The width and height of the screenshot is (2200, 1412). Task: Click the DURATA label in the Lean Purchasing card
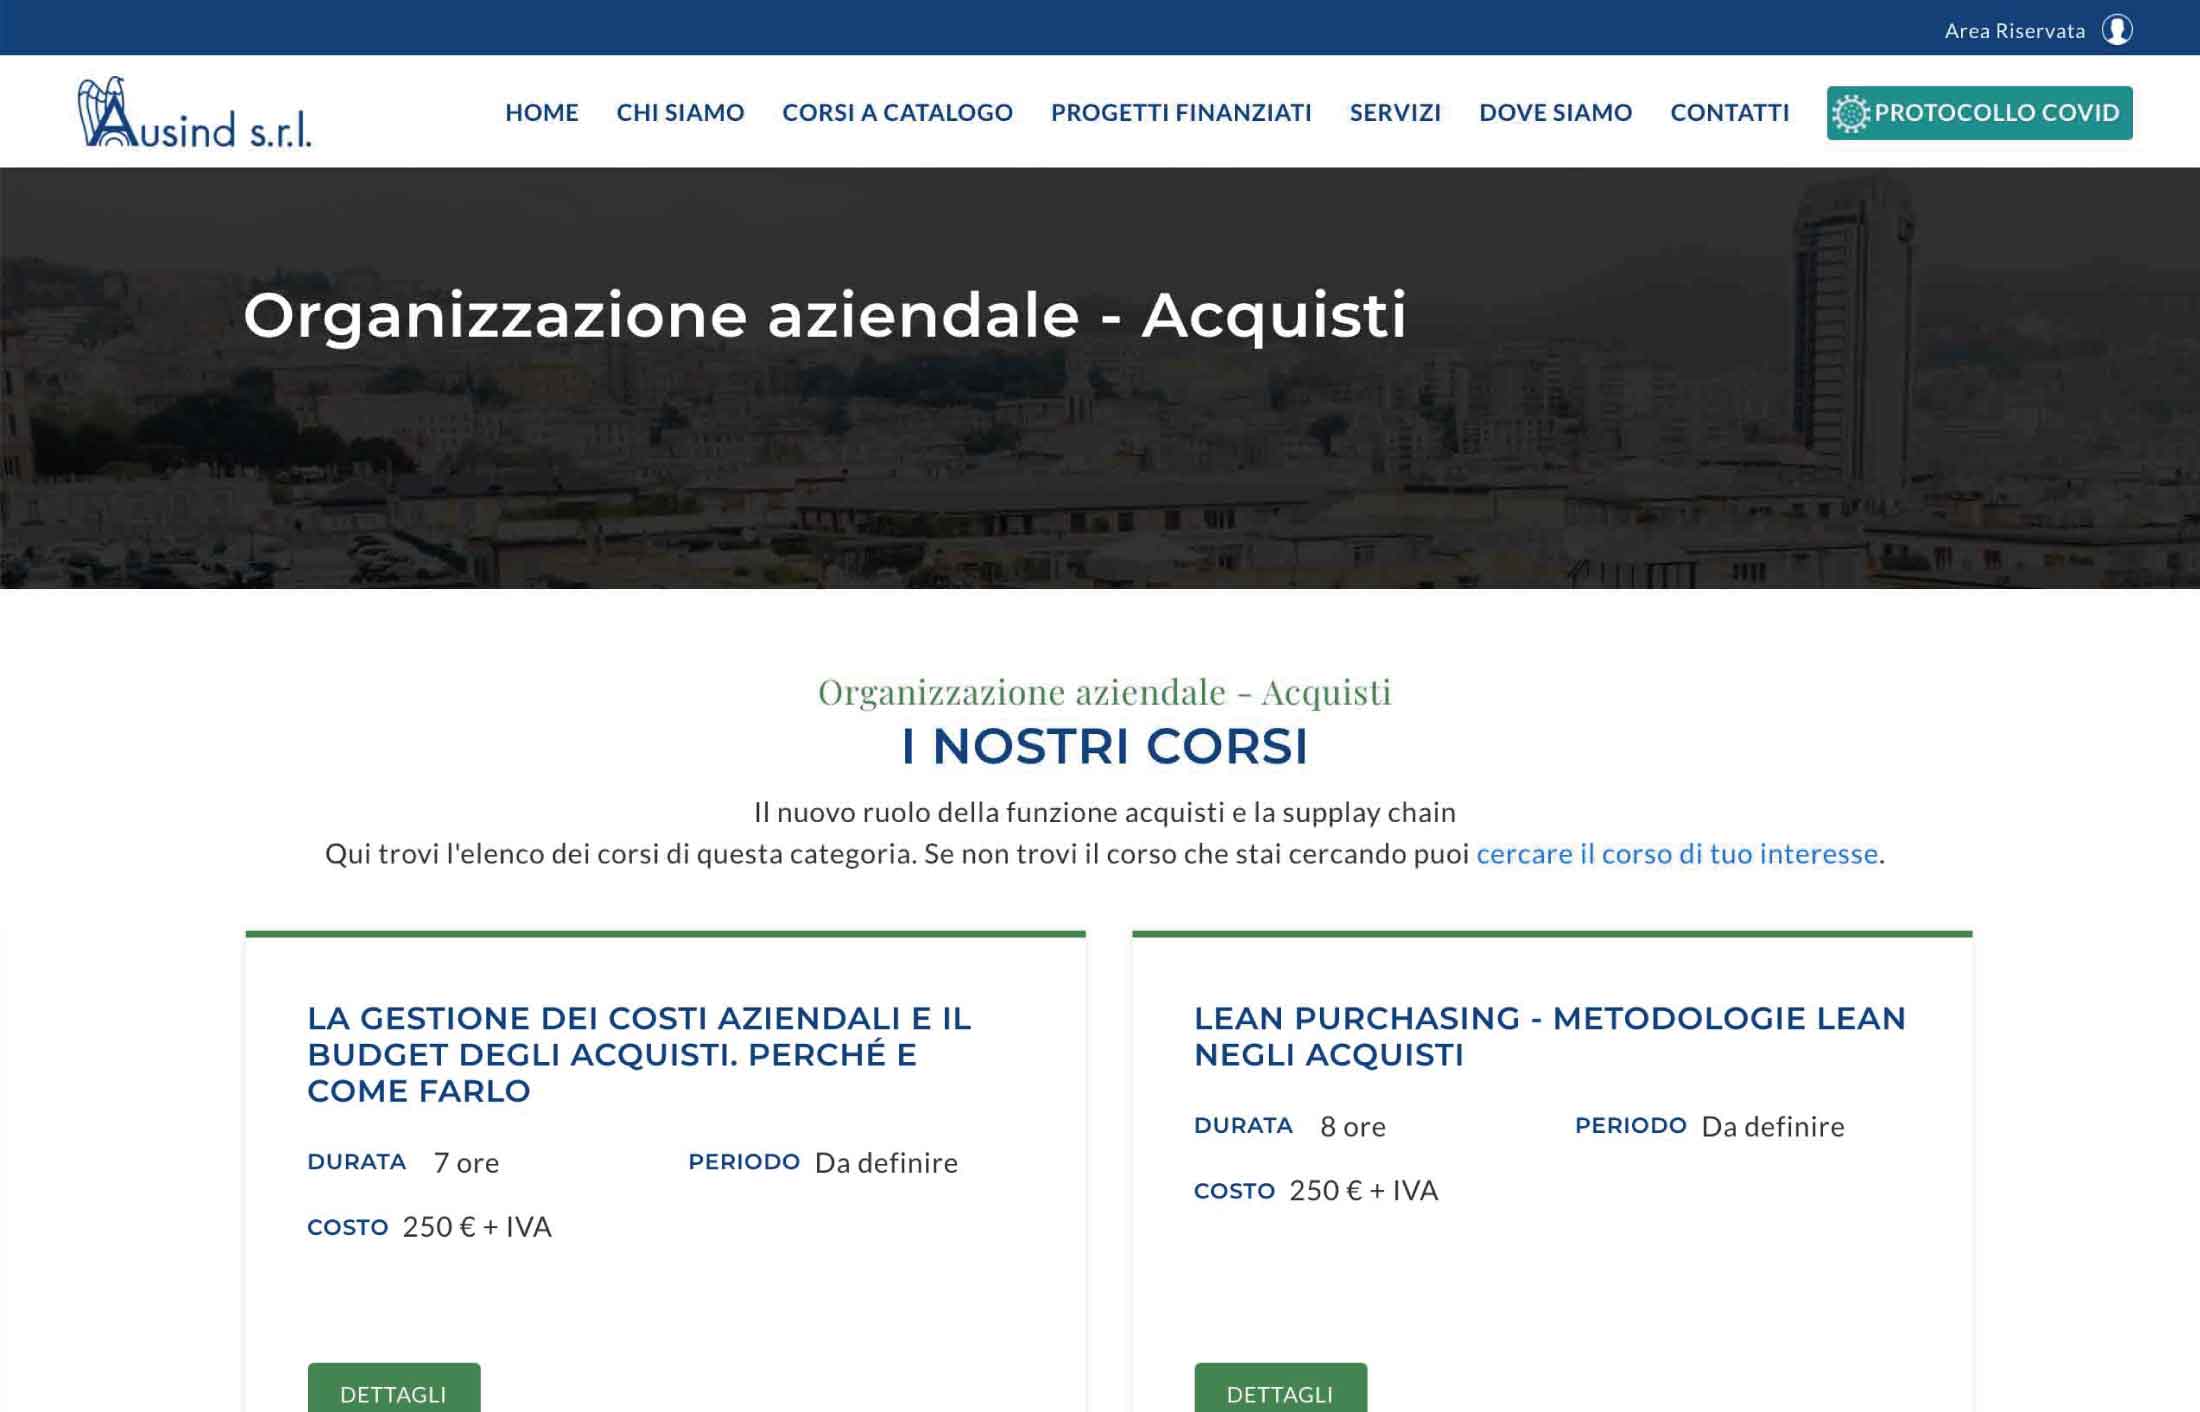coord(1243,1125)
